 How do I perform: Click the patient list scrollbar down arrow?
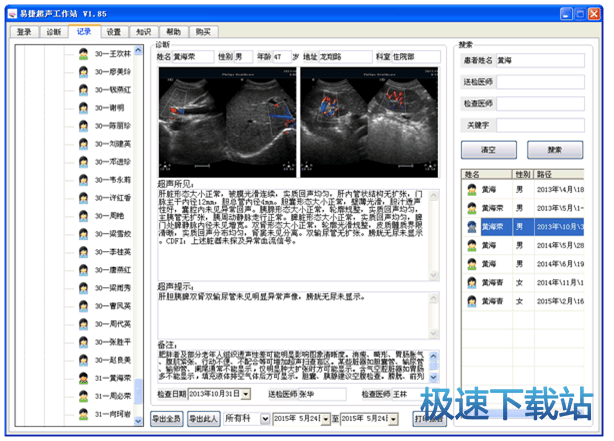click(x=138, y=421)
